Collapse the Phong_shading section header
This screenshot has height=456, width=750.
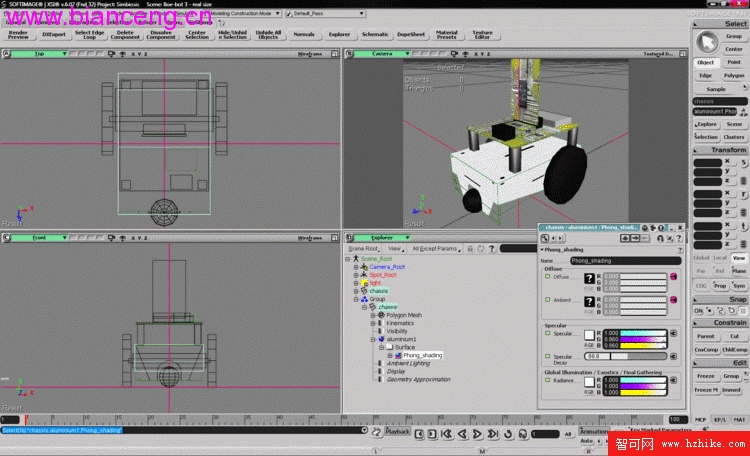[x=542, y=250]
